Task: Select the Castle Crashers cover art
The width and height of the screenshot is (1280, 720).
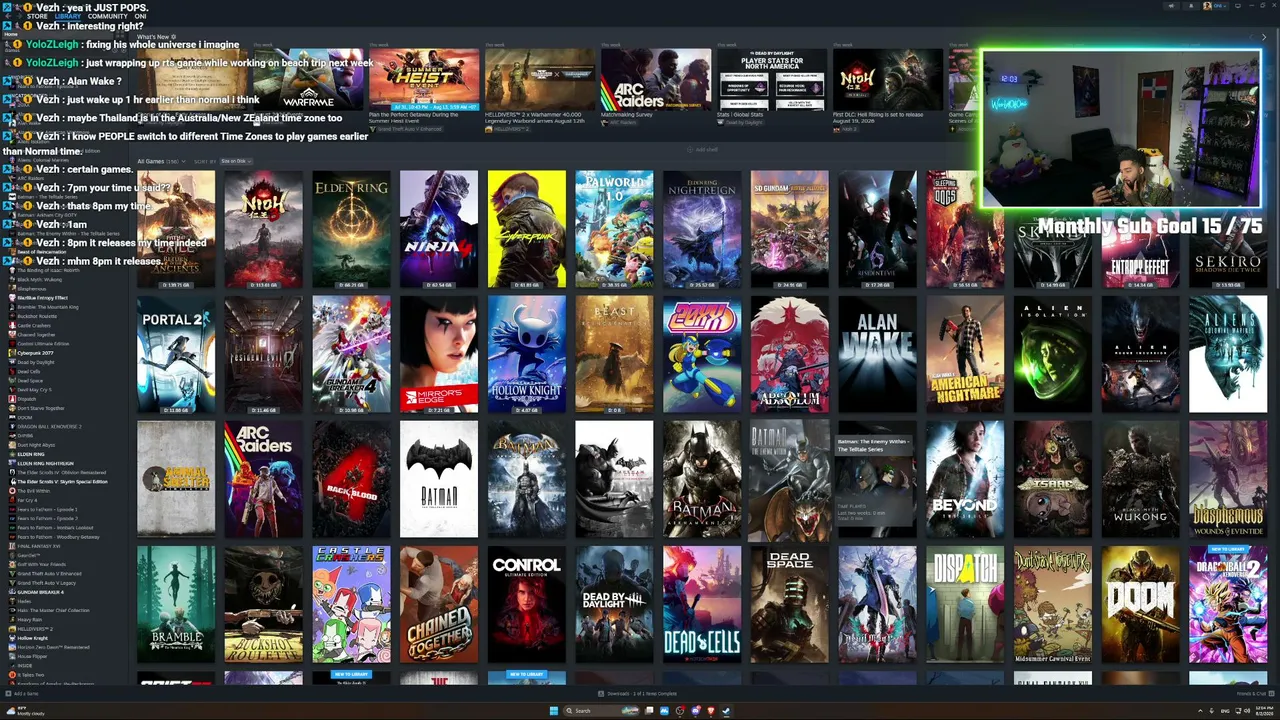Action: pos(351,604)
